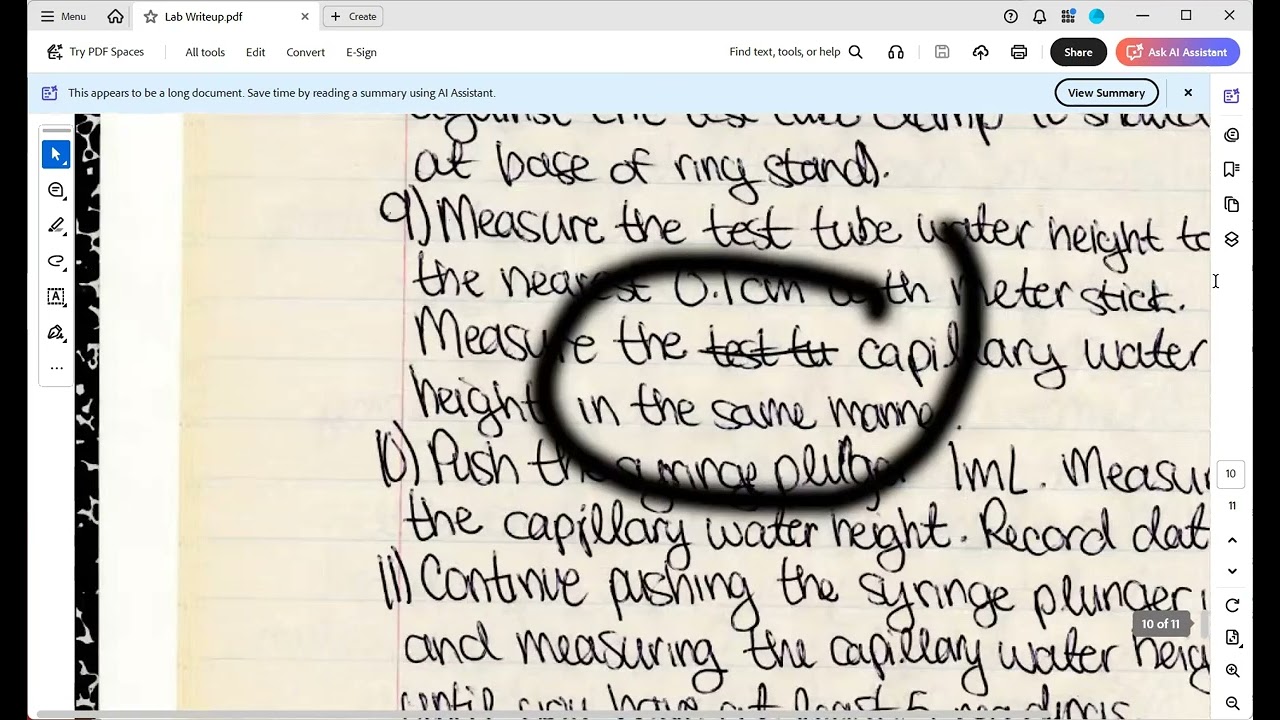Open the Comments panel in right sidebar
This screenshot has height=720, width=1280.
point(1232,135)
